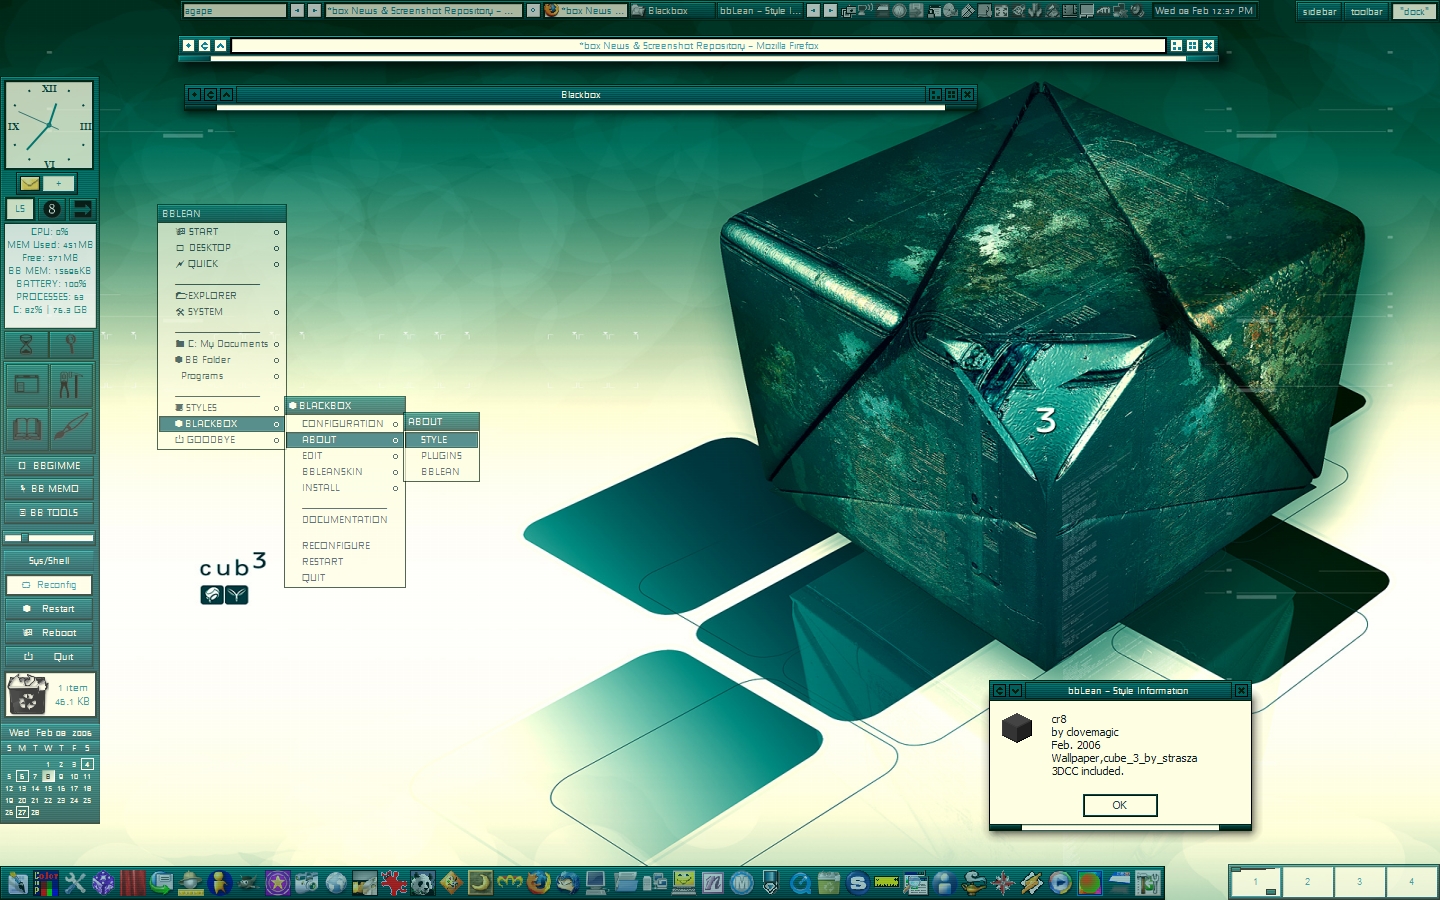
Task: Expand QUICK submenu in bbLean menu
Action: (222, 263)
